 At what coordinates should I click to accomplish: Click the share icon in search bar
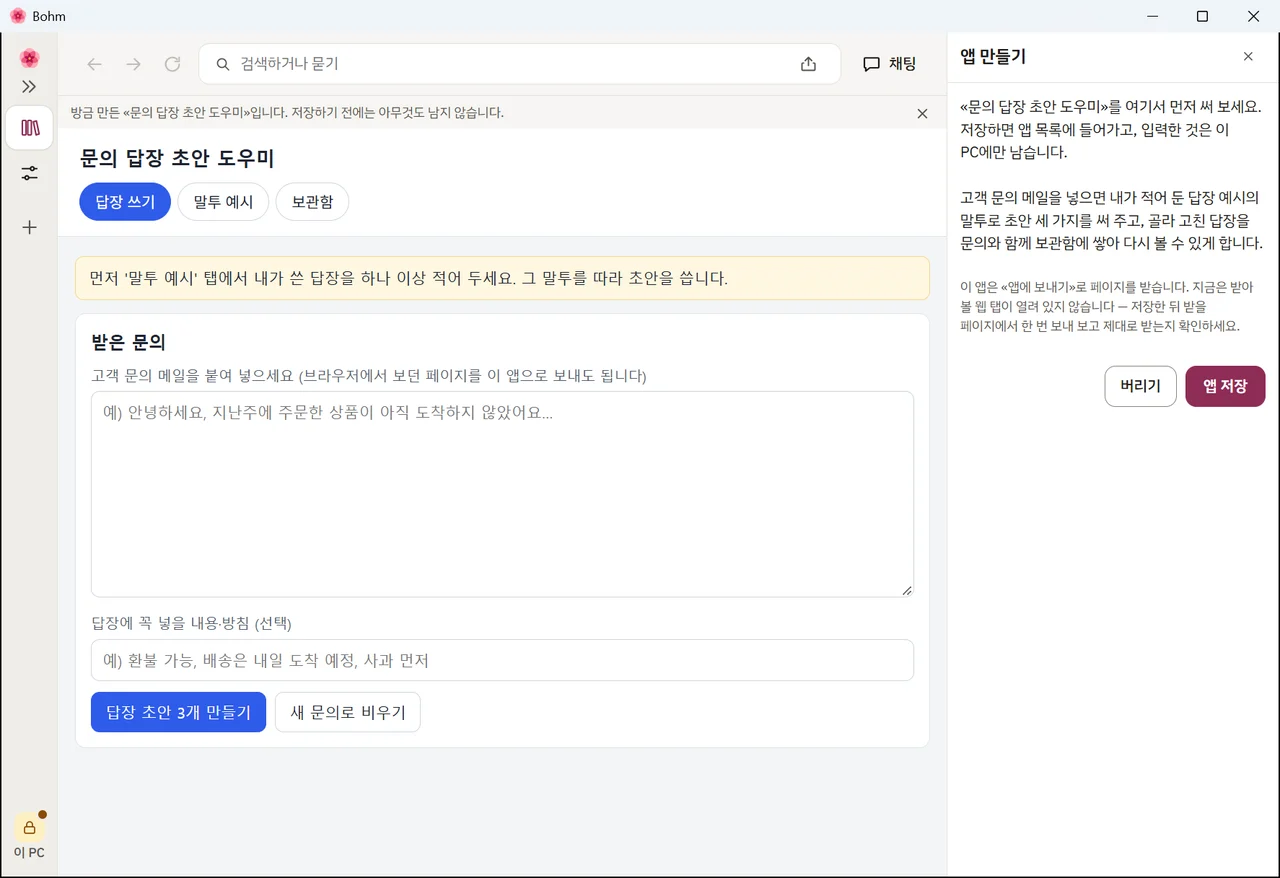808,64
